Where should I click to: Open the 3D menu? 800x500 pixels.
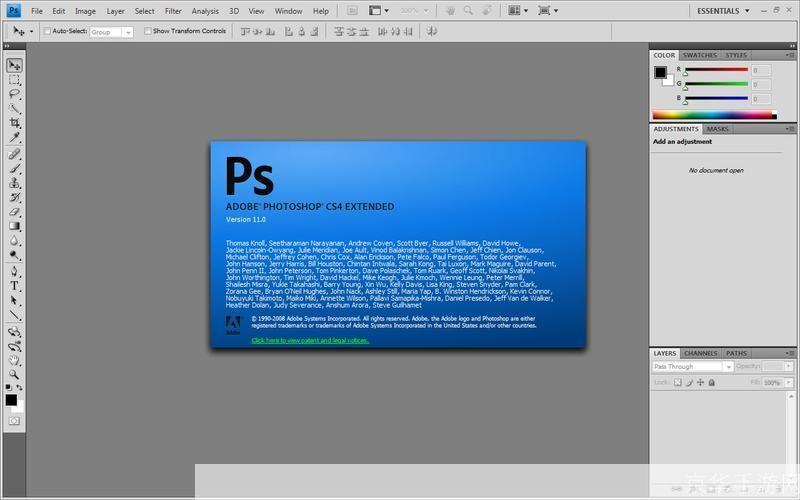234,11
